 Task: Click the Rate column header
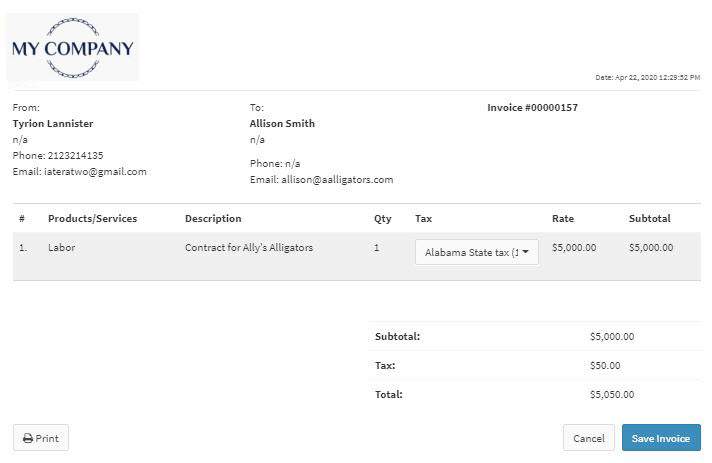563,218
